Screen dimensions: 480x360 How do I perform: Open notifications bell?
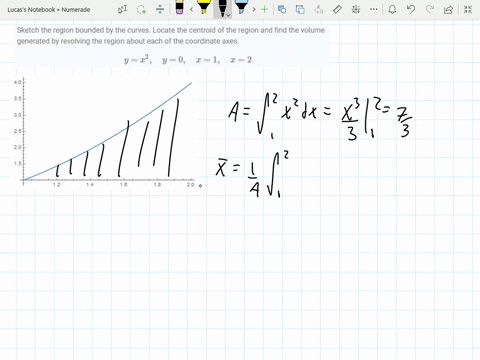(392, 9)
